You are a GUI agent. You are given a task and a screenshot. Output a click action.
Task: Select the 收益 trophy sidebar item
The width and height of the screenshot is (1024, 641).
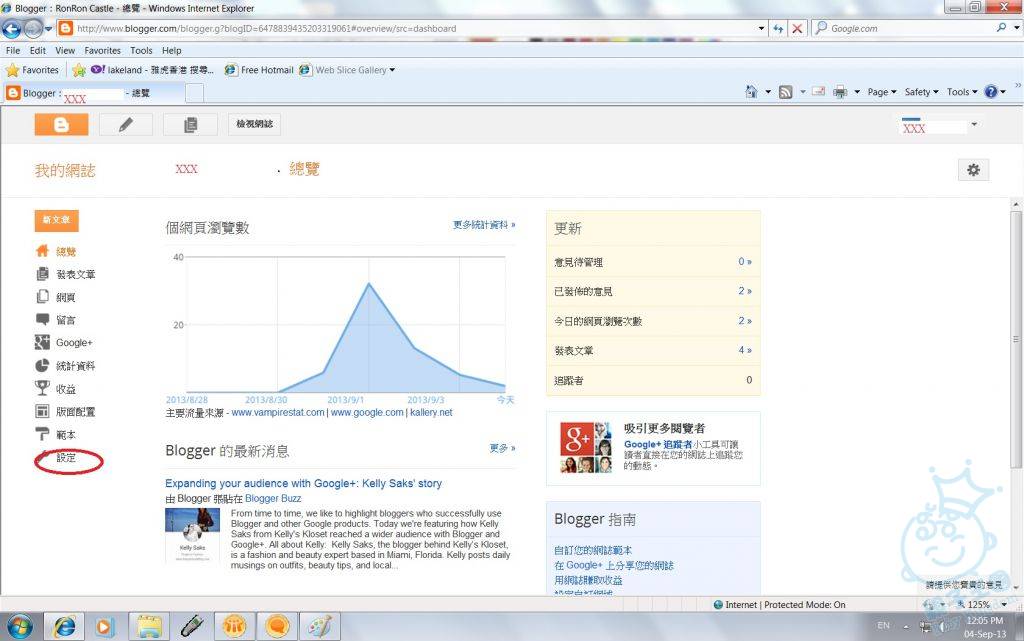[43, 389]
